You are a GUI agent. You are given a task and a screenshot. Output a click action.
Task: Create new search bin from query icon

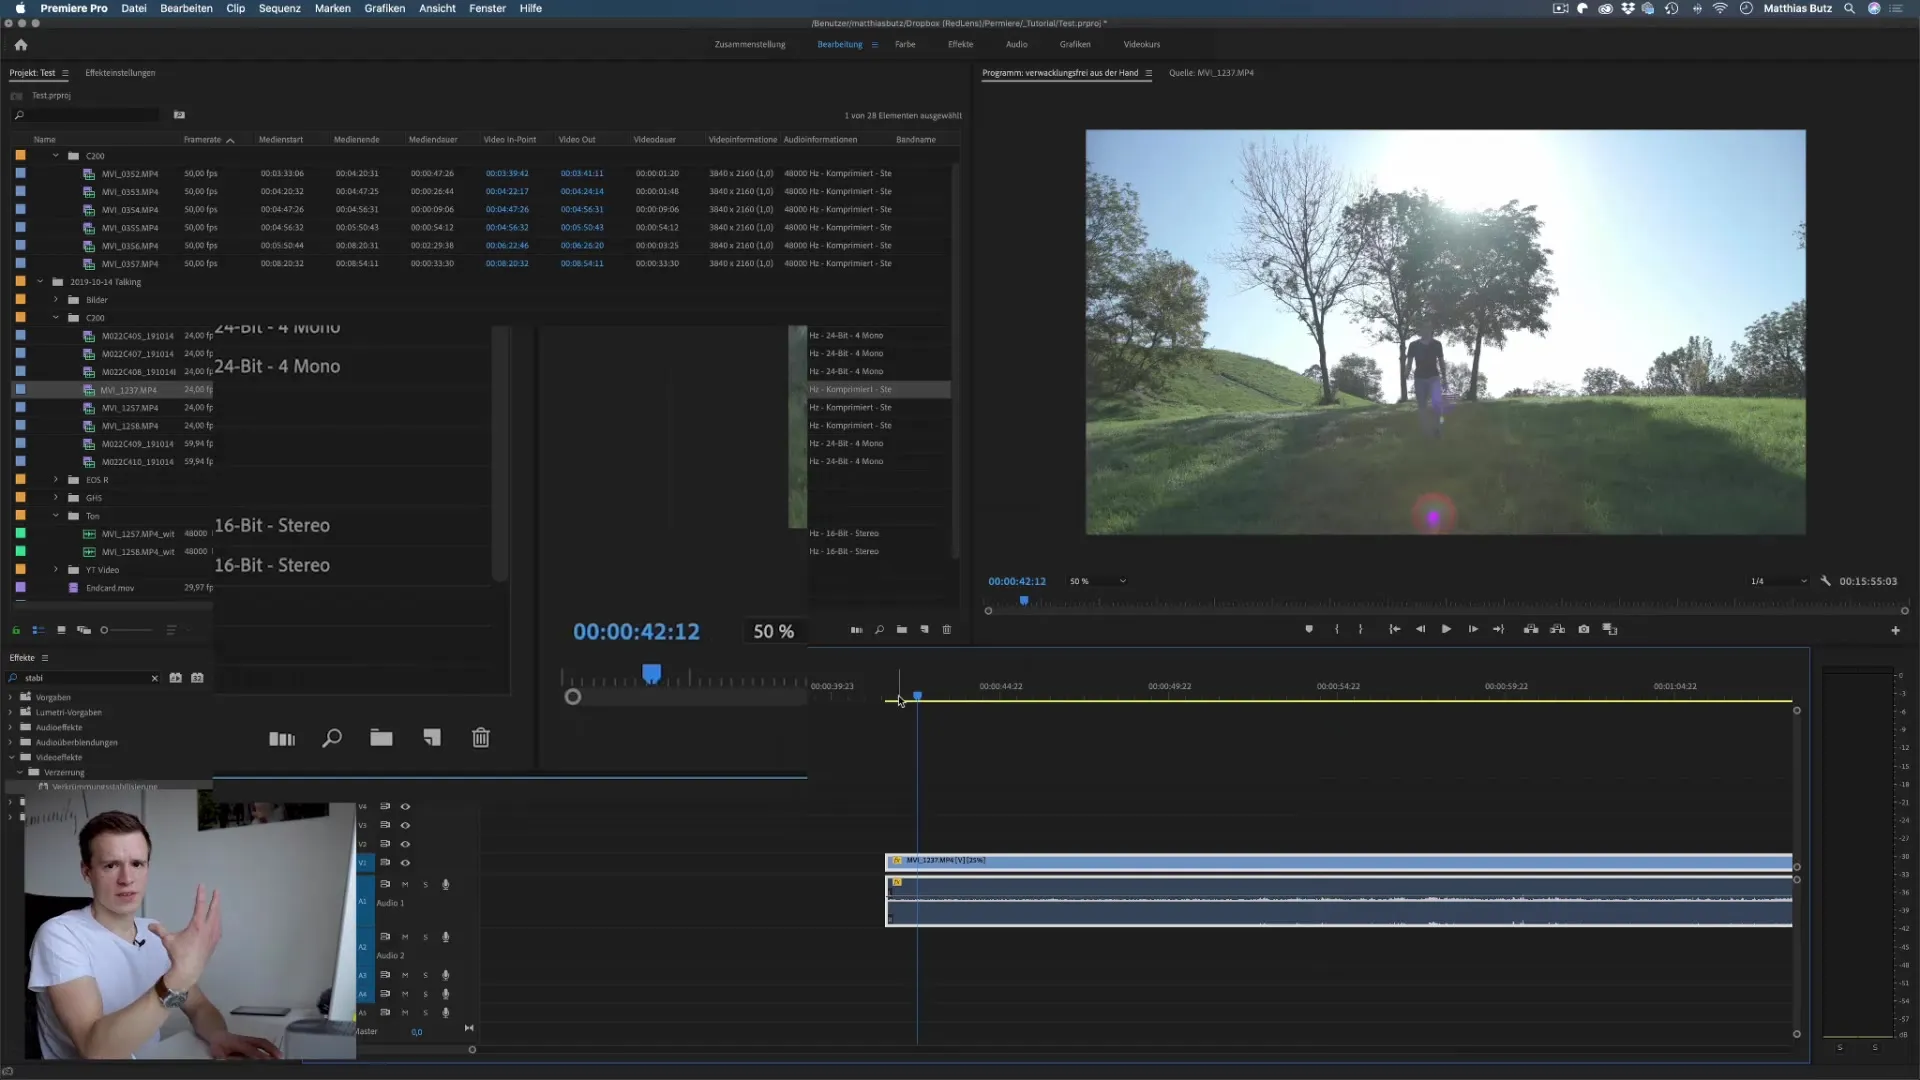click(x=179, y=115)
